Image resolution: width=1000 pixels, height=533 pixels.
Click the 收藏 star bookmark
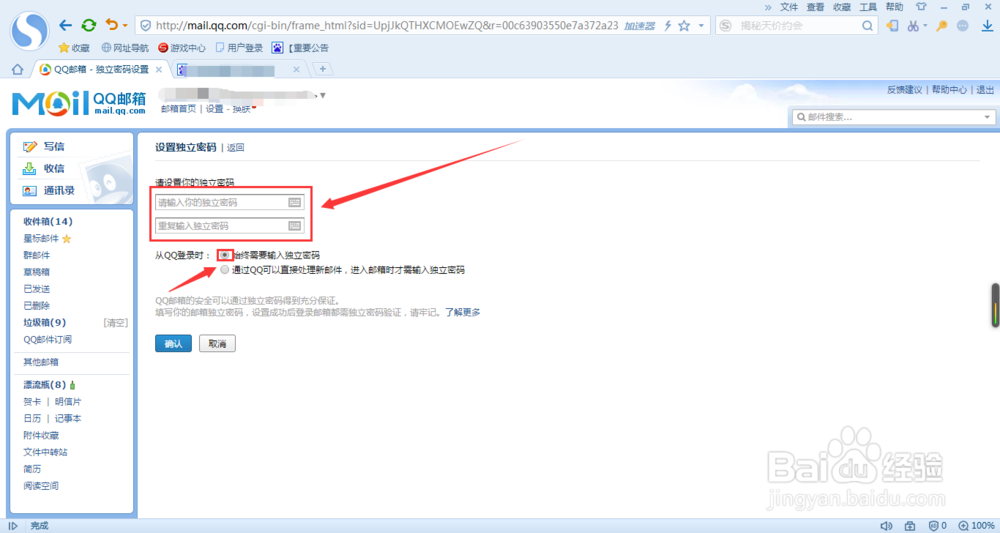pyautogui.click(x=74, y=48)
